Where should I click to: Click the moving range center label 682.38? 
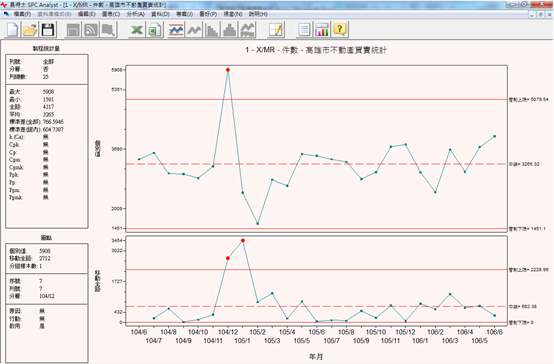pos(523,306)
